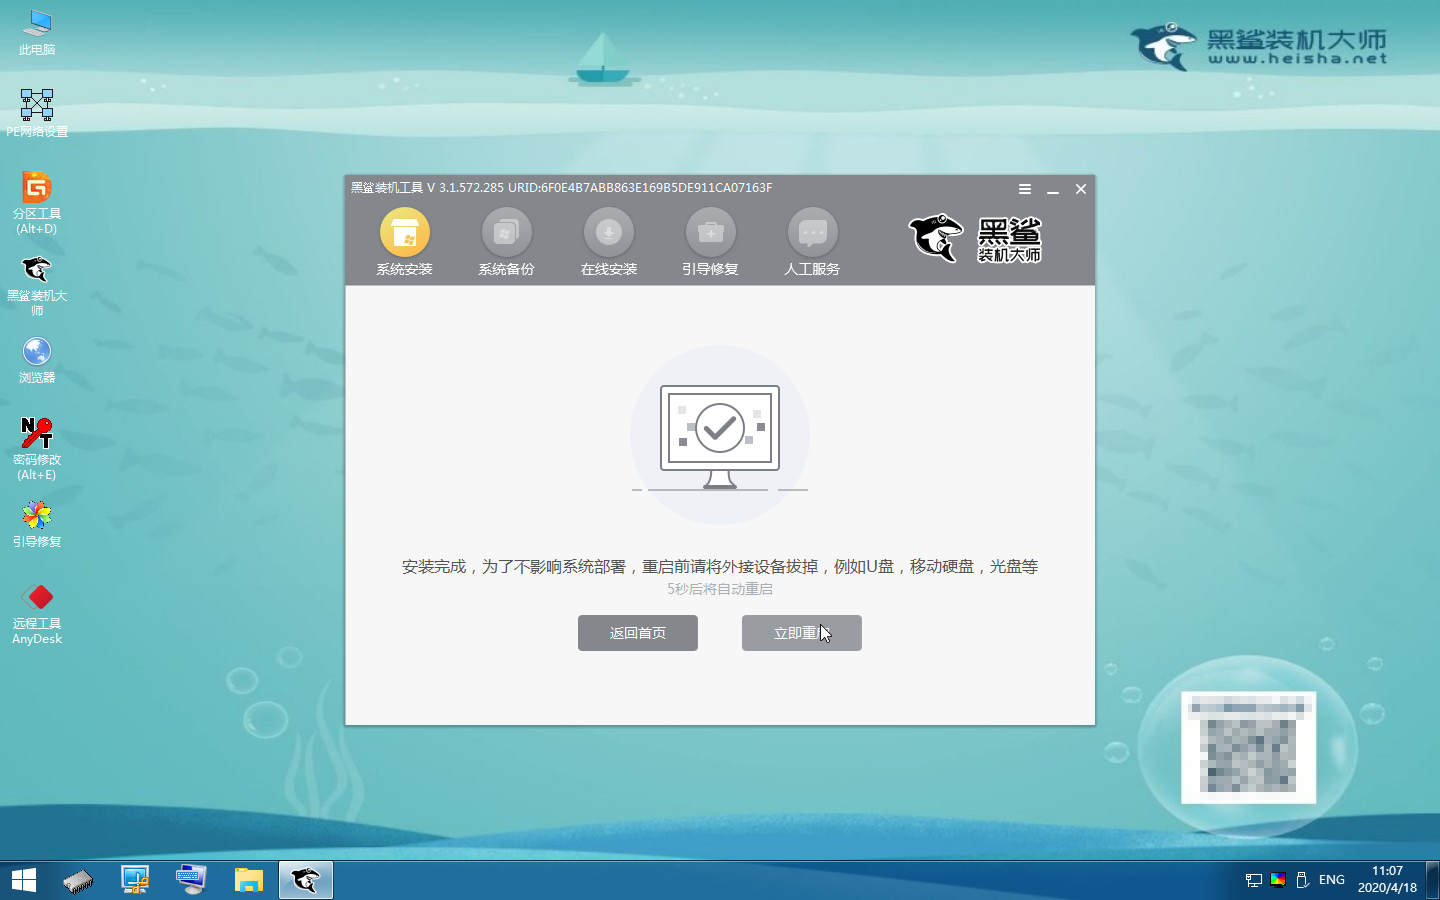Open File Explorer from taskbar
1440x900 pixels.
[248, 880]
